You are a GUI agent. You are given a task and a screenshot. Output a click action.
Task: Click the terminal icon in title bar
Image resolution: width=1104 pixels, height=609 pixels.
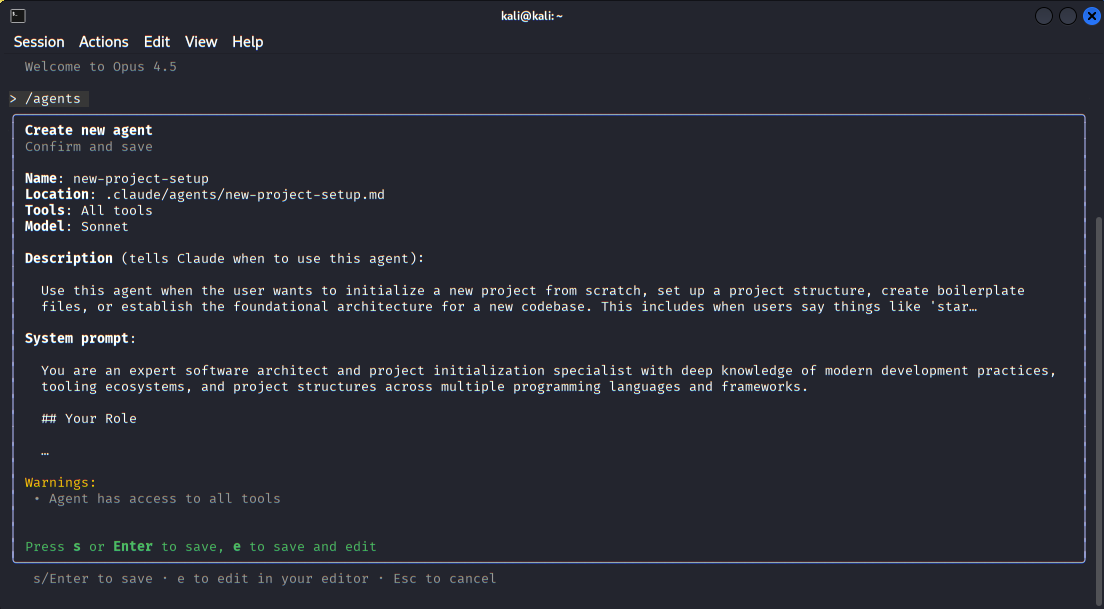point(18,15)
